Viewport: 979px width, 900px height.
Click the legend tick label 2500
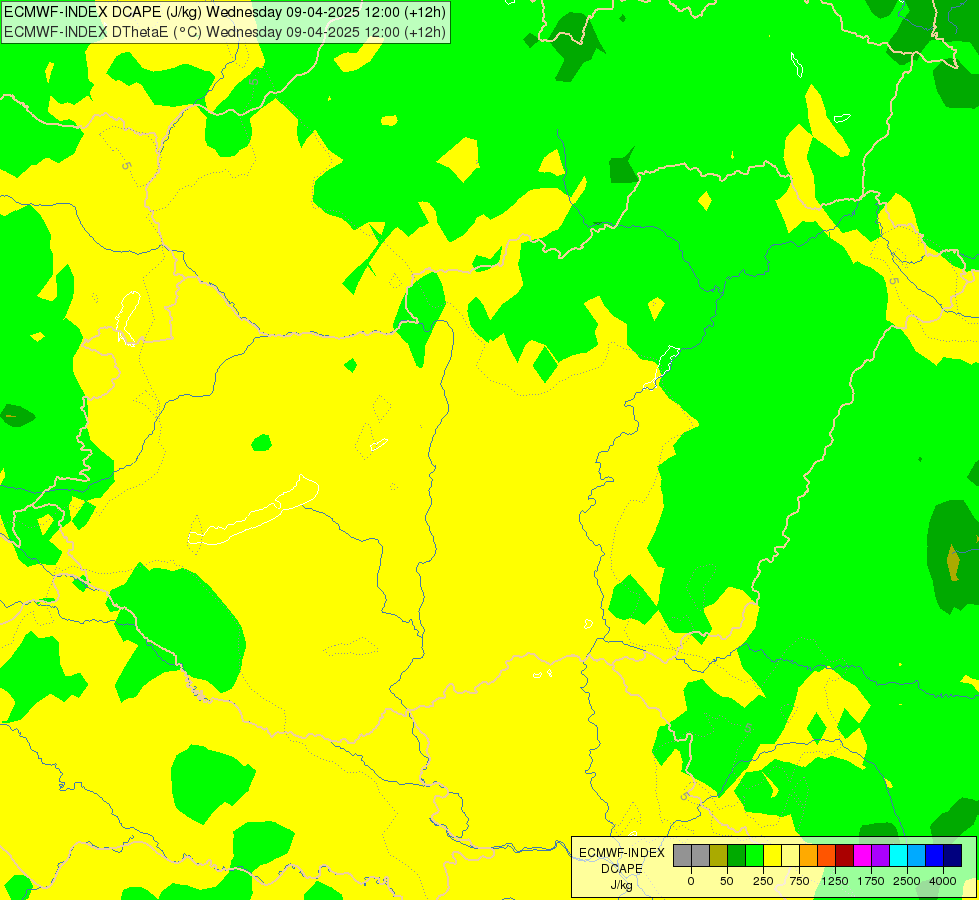point(907,881)
